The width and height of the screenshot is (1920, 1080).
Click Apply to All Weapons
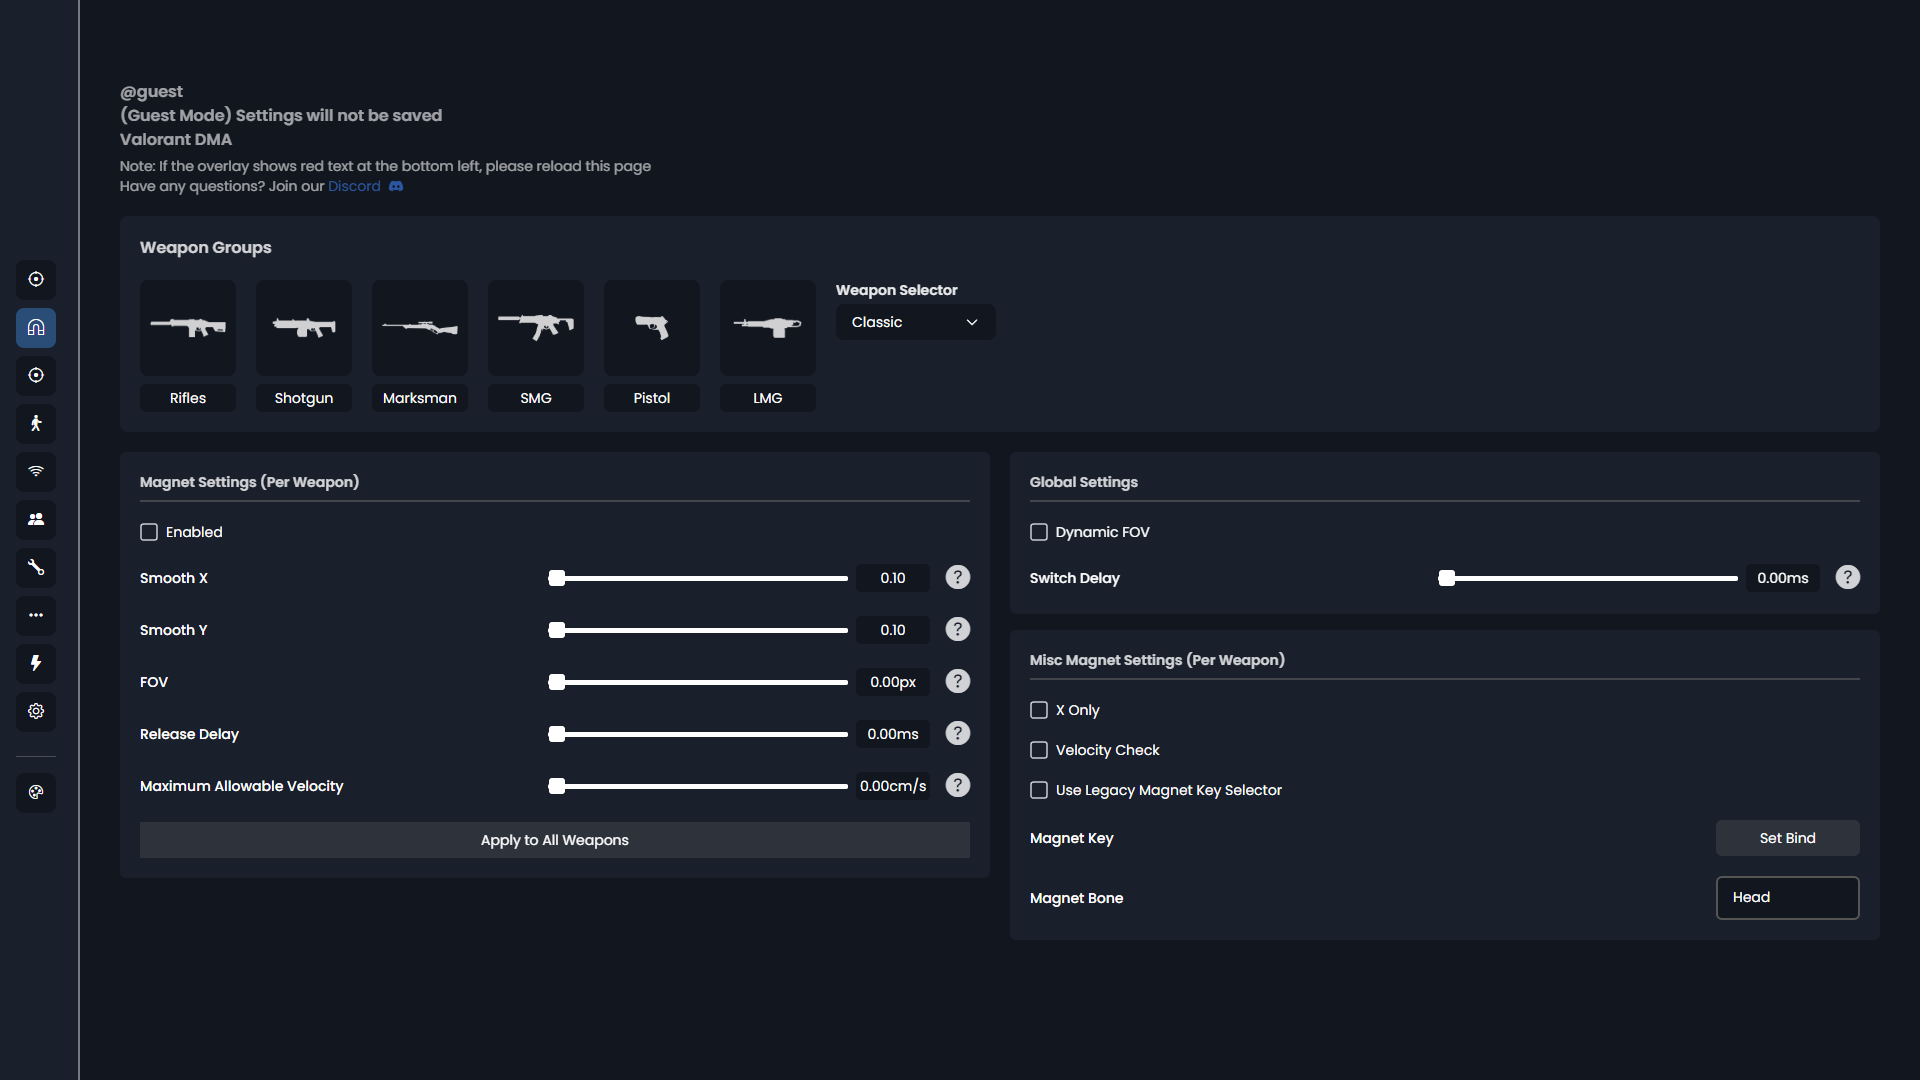coord(555,841)
